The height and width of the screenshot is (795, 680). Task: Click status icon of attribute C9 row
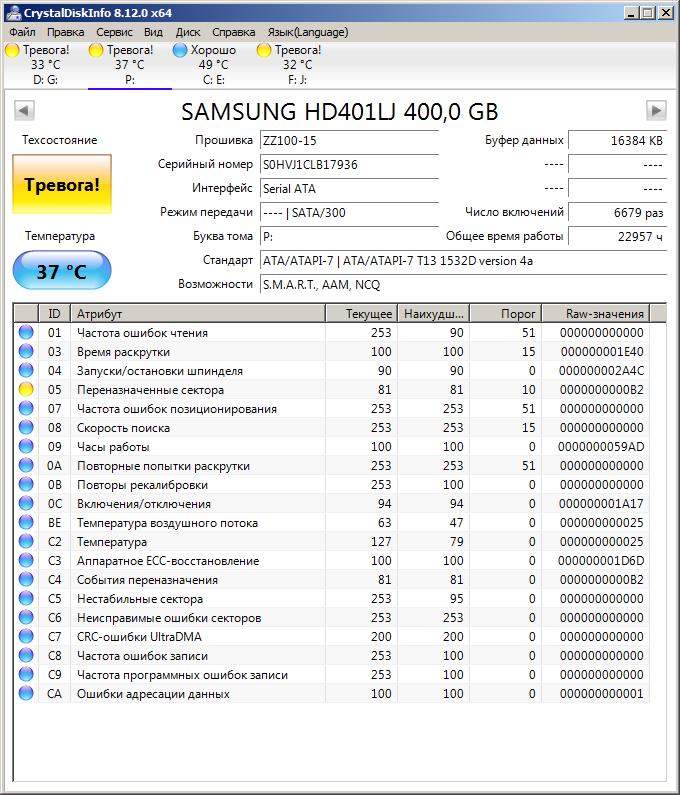[x=26, y=674]
